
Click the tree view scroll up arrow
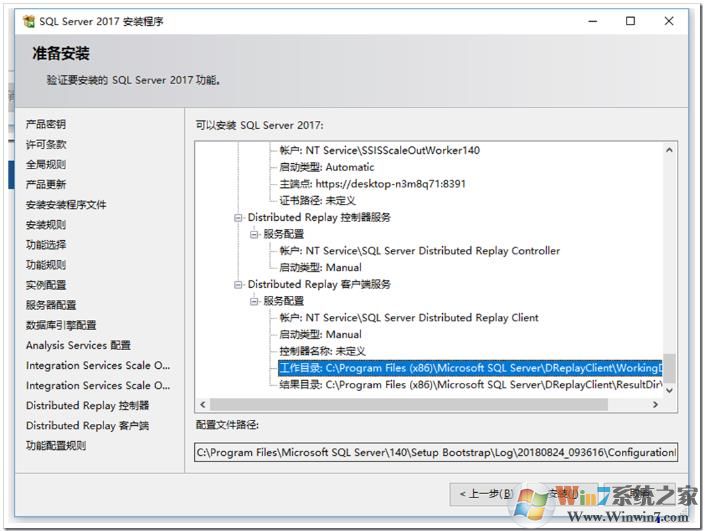[x=669, y=150]
